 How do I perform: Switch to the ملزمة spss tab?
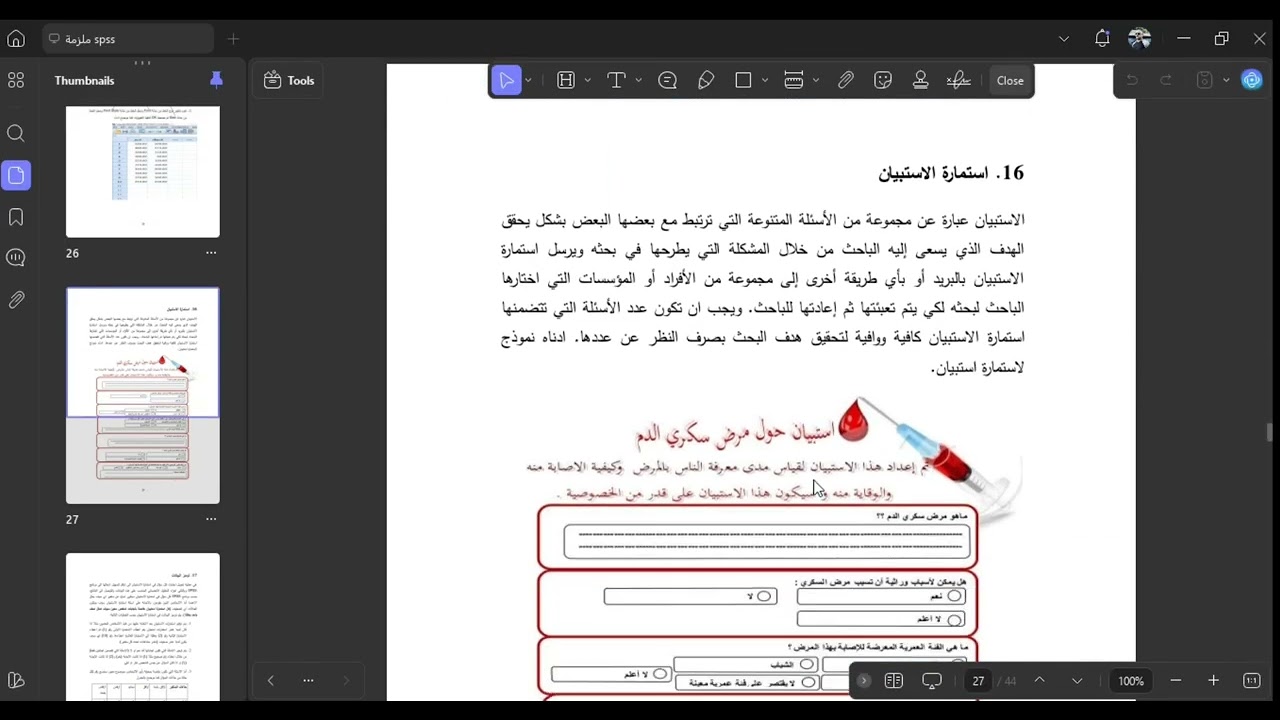(128, 39)
